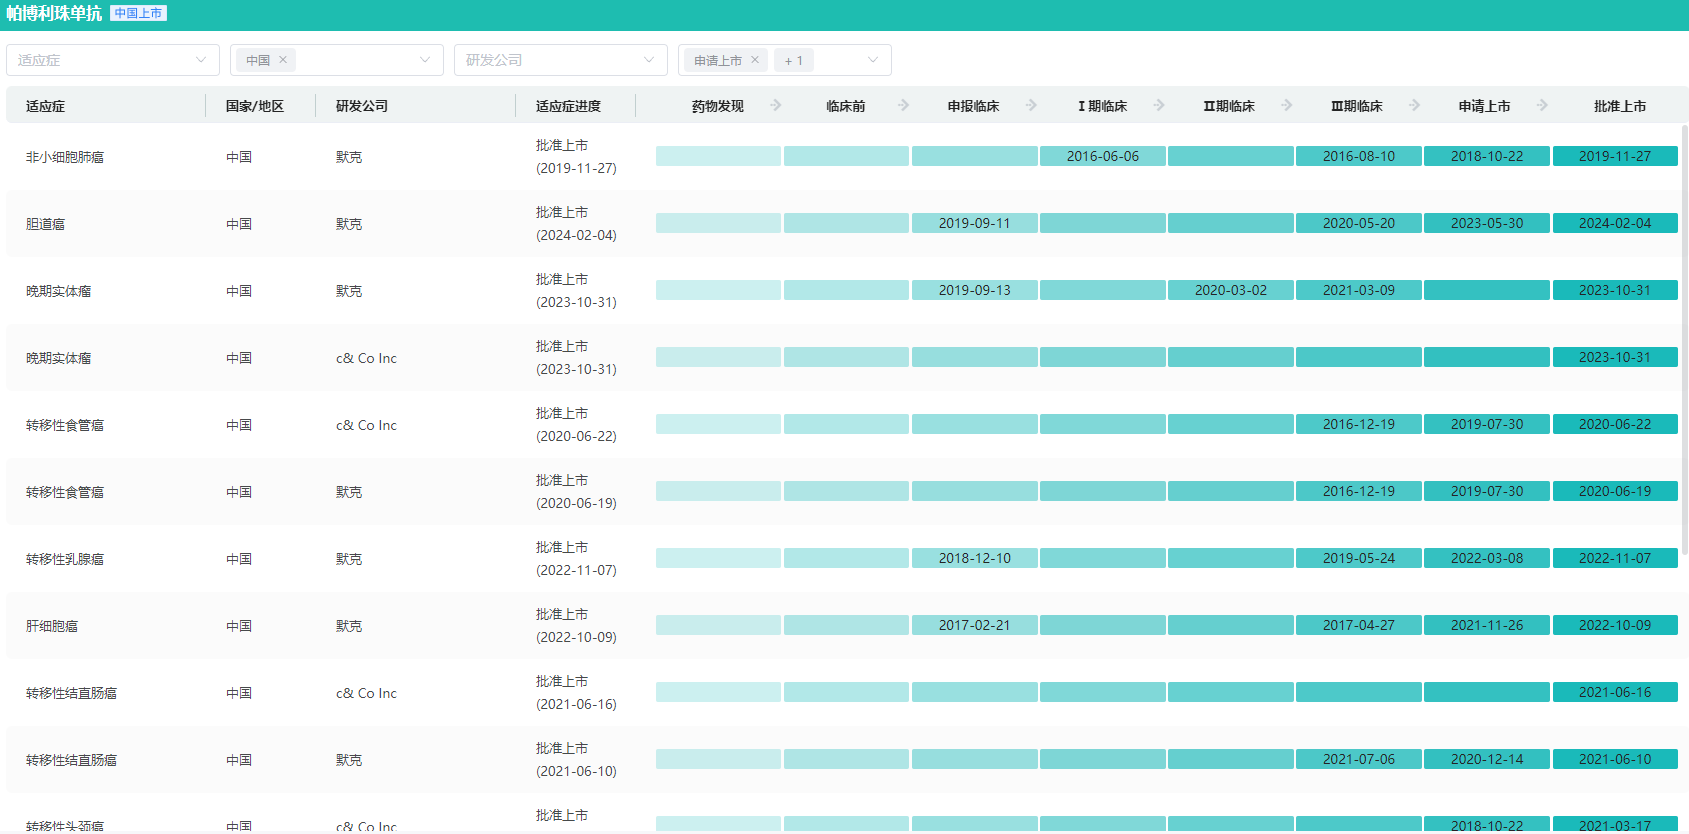Click the vertical scrollbar on the right

click(1684, 340)
